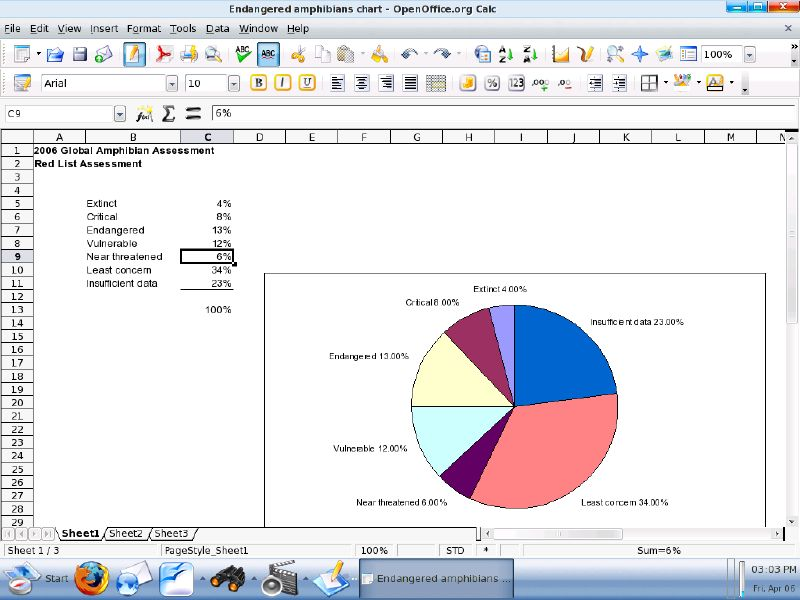The width and height of the screenshot is (800, 600).
Task: Toggle Bold formatting
Action: [258, 83]
